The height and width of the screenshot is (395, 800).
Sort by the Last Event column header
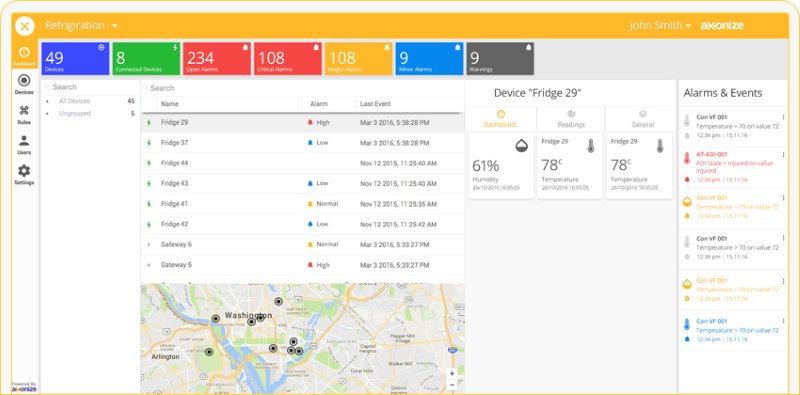[x=376, y=104]
